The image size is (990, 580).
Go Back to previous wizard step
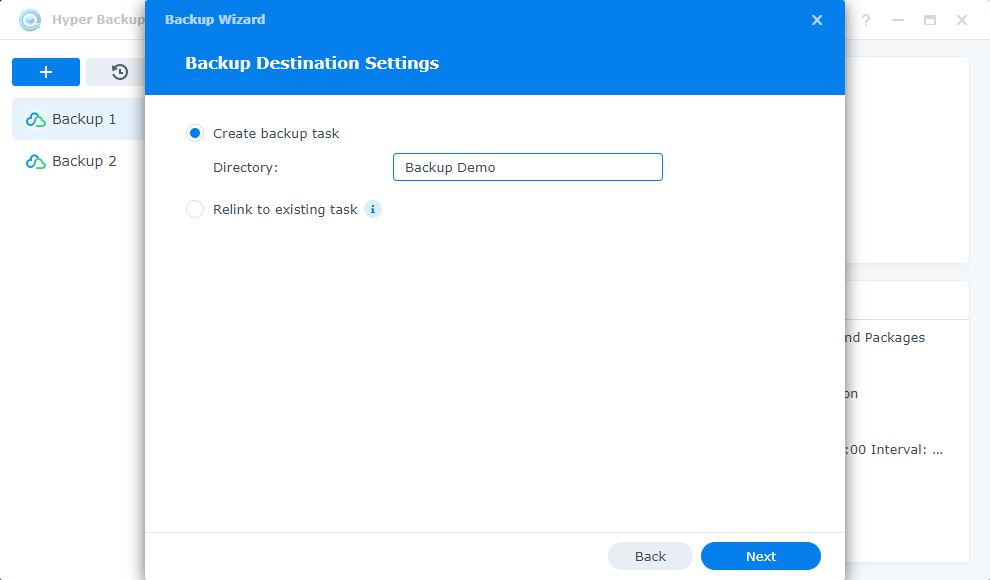point(650,556)
